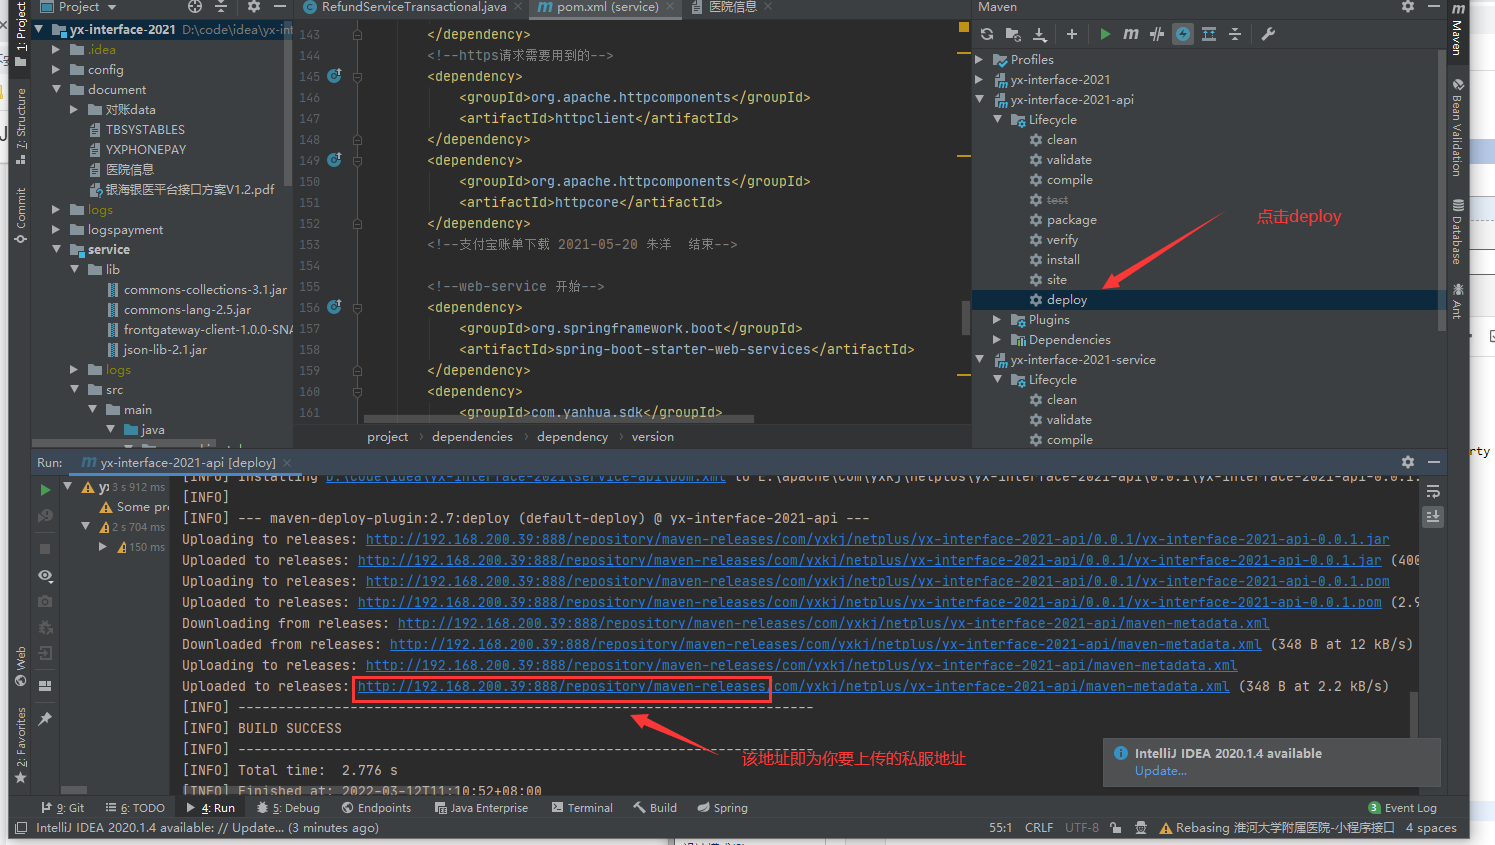Select json-lib-2.1.jar file
The height and width of the screenshot is (845, 1495).
coord(165,349)
